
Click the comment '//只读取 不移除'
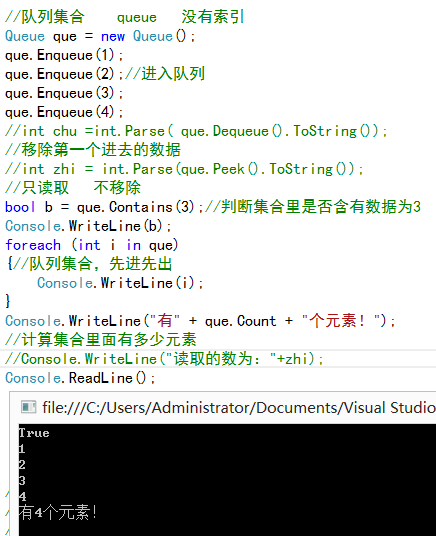click(73, 188)
